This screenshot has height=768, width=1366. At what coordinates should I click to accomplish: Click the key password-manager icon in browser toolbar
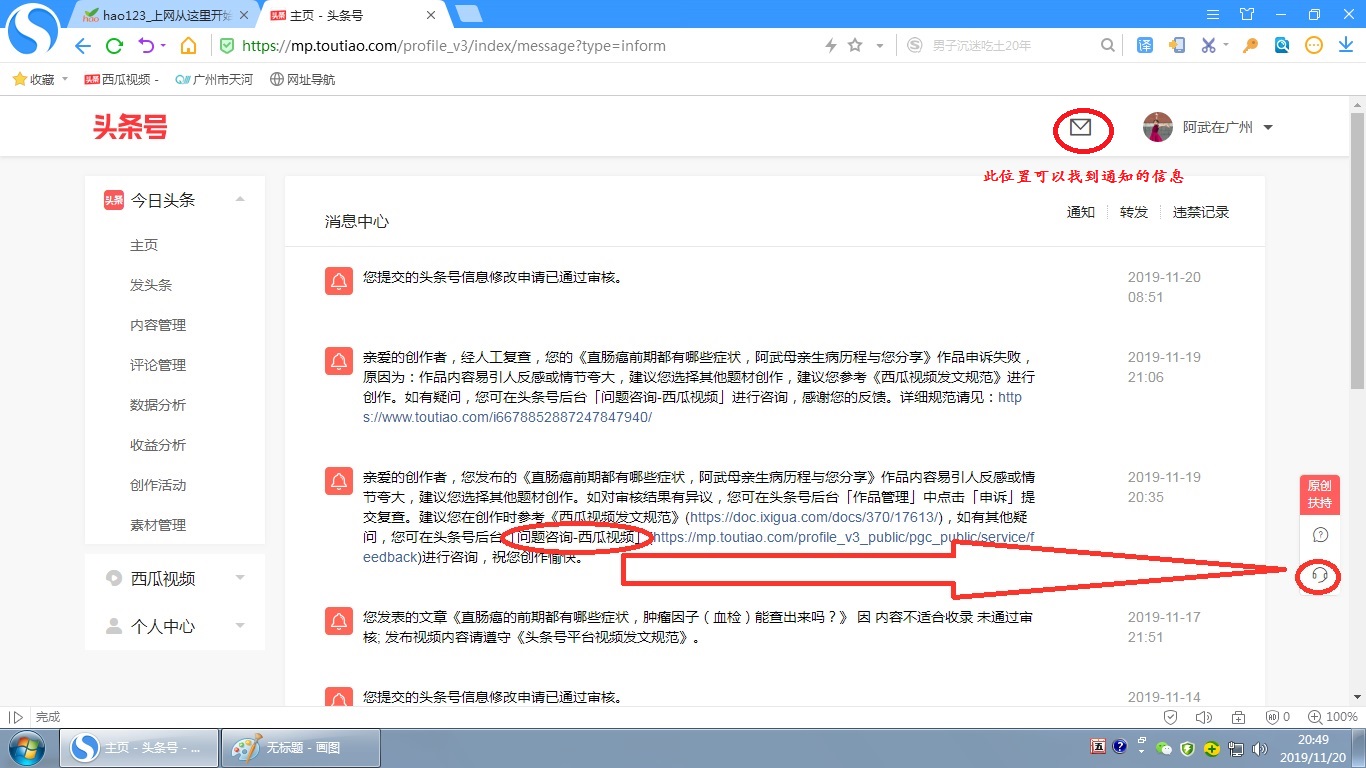point(1248,45)
